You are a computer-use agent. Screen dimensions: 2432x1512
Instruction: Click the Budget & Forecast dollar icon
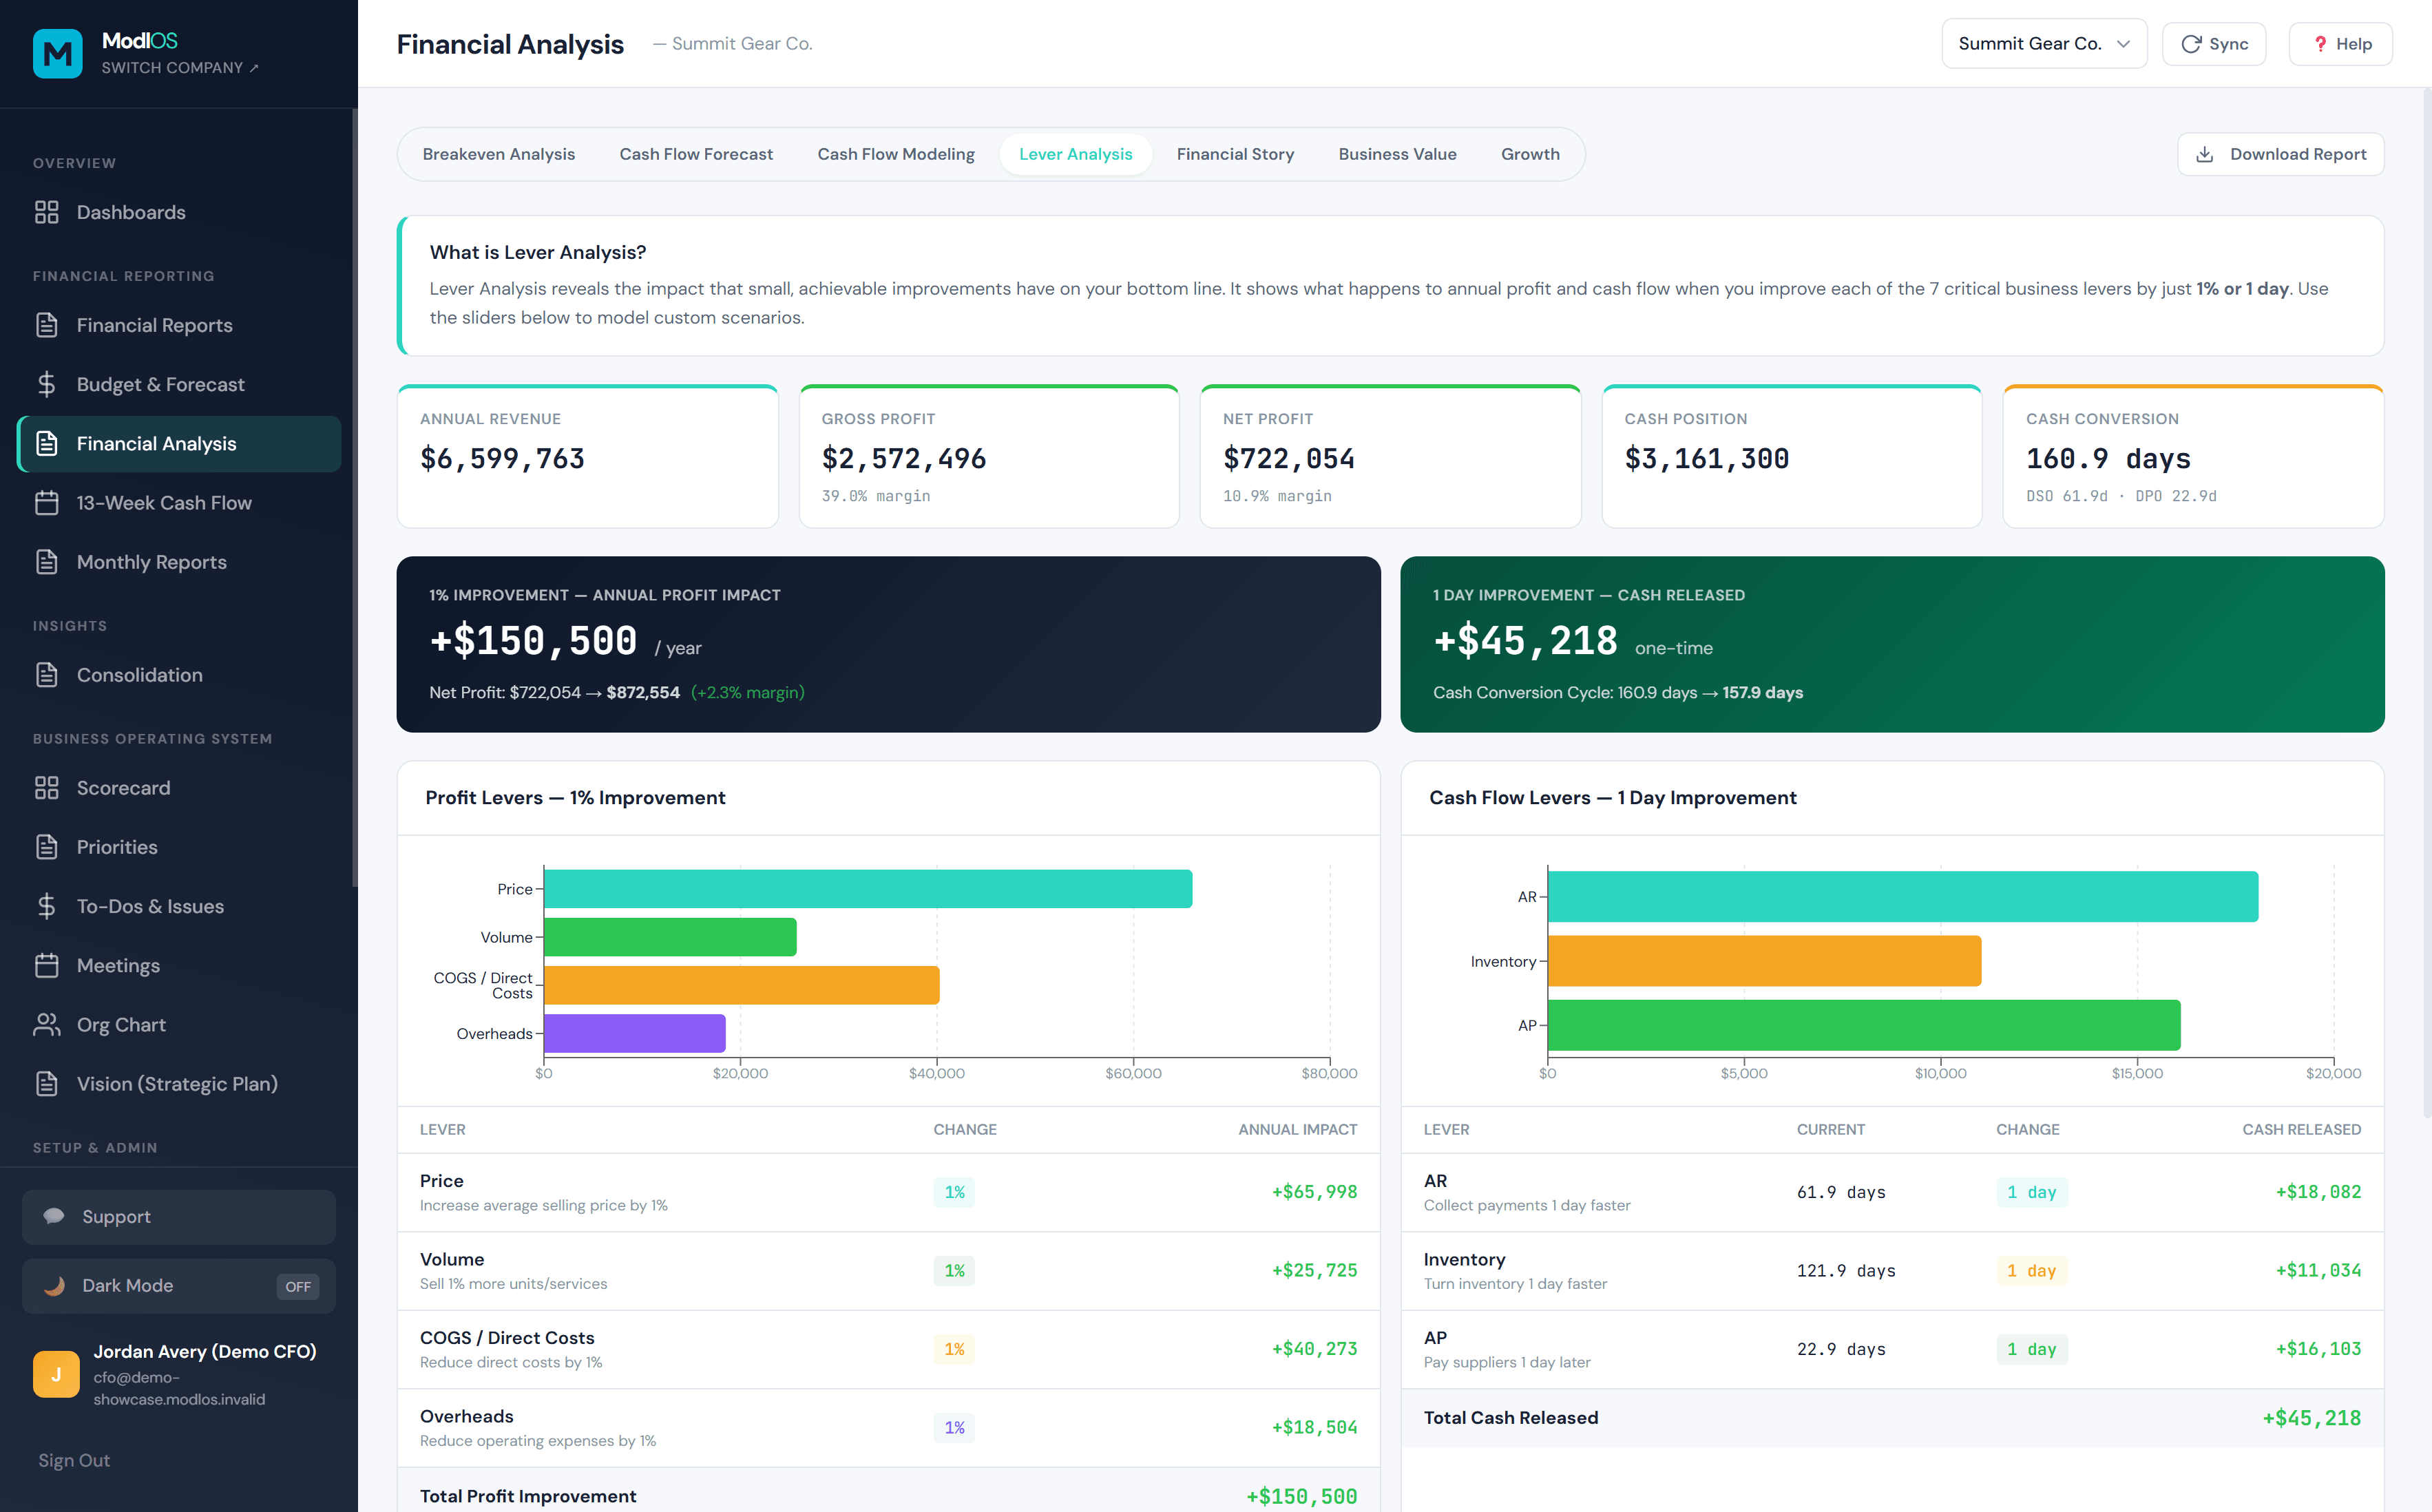pyautogui.click(x=46, y=384)
